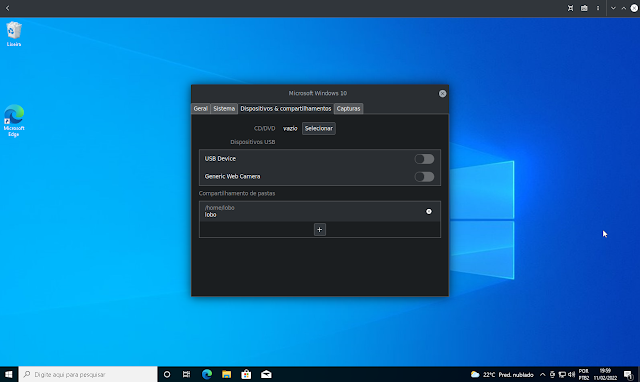640x382 pixels.
Task: Click the Generic Web Camera label
Action: pos(232,176)
